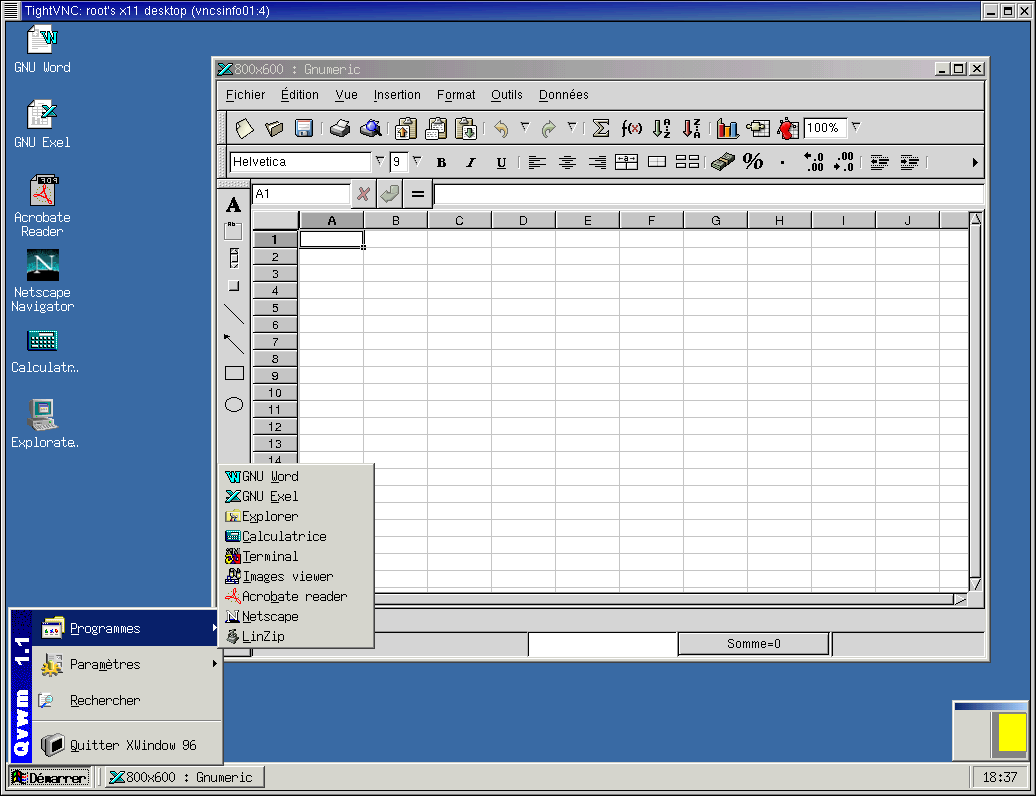
Task: Select column header C
Action: pyautogui.click(x=459, y=221)
